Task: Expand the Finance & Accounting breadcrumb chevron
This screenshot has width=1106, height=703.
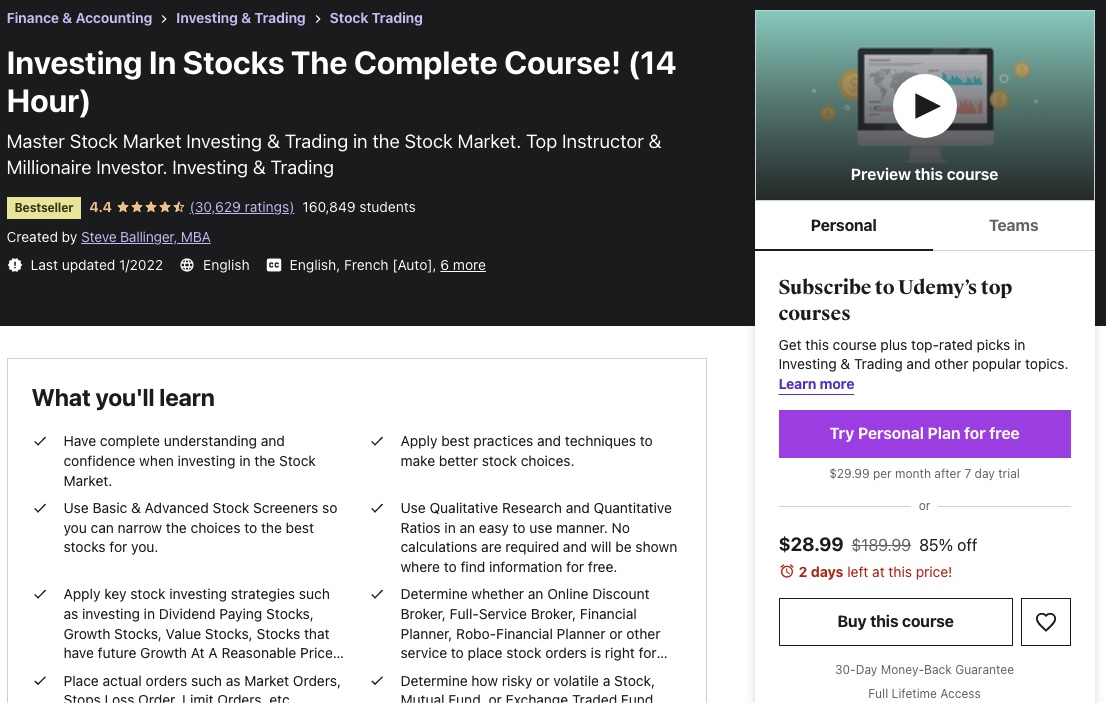Action: (163, 18)
